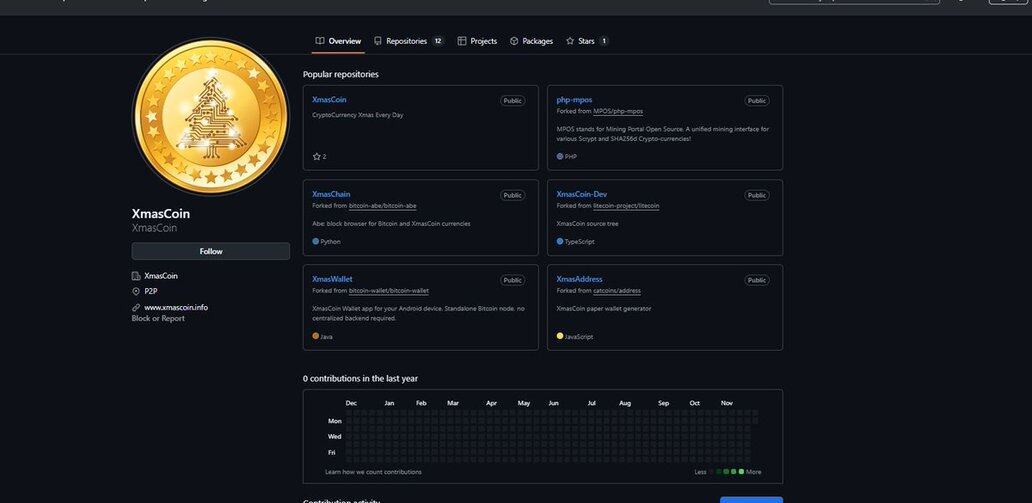Switch to the Packages tab

tap(537, 41)
